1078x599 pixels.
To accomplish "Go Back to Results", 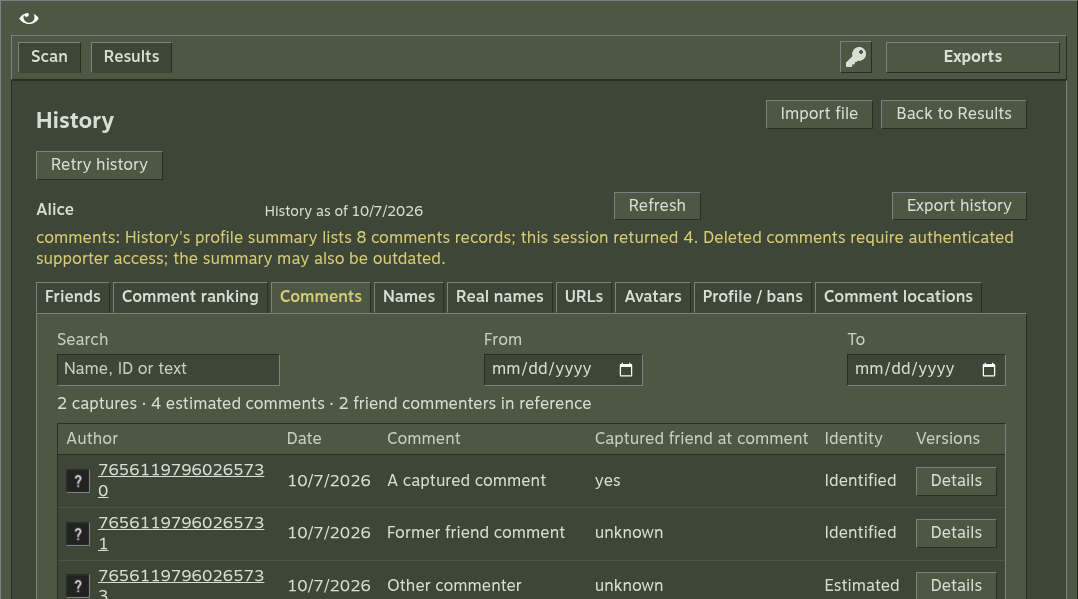I will tap(954, 114).
